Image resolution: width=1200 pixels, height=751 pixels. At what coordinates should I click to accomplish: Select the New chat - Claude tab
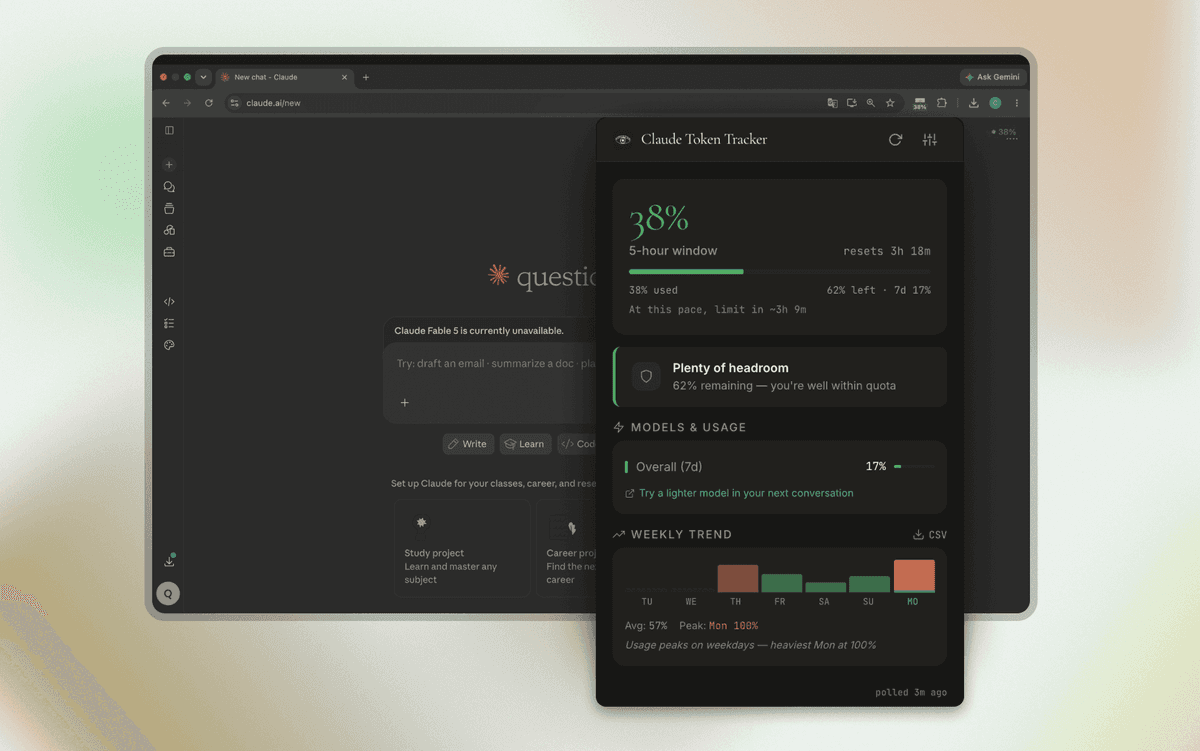click(x=284, y=77)
